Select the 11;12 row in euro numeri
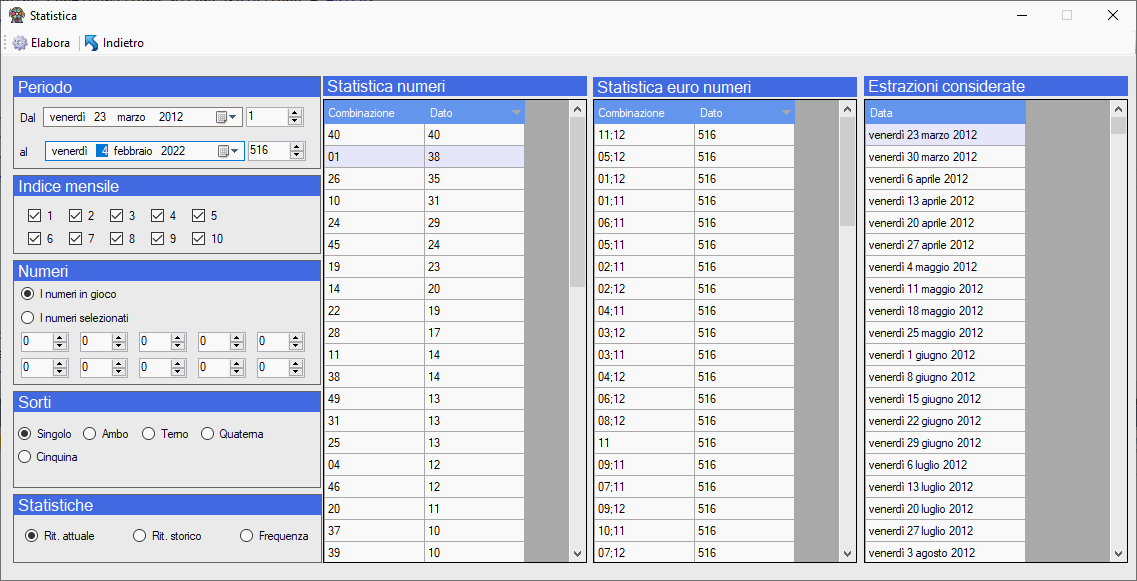 click(x=694, y=135)
